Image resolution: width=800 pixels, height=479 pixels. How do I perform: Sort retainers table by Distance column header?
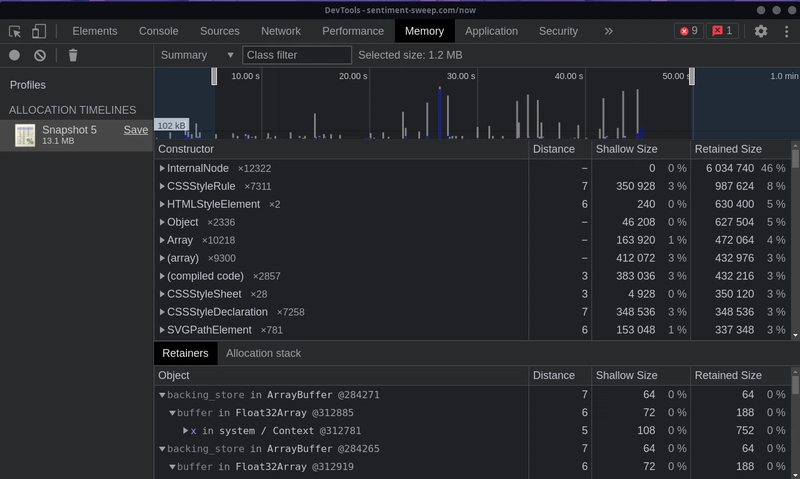(x=560, y=375)
